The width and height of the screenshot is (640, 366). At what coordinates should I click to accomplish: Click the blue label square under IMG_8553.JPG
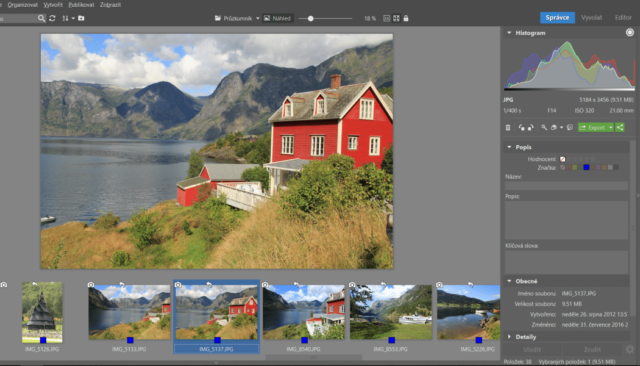391,340
